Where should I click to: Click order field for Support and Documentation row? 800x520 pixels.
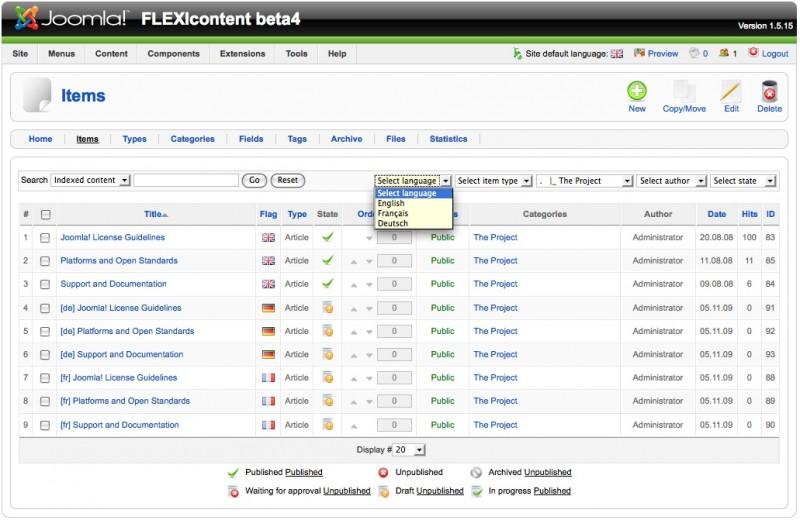pos(394,284)
